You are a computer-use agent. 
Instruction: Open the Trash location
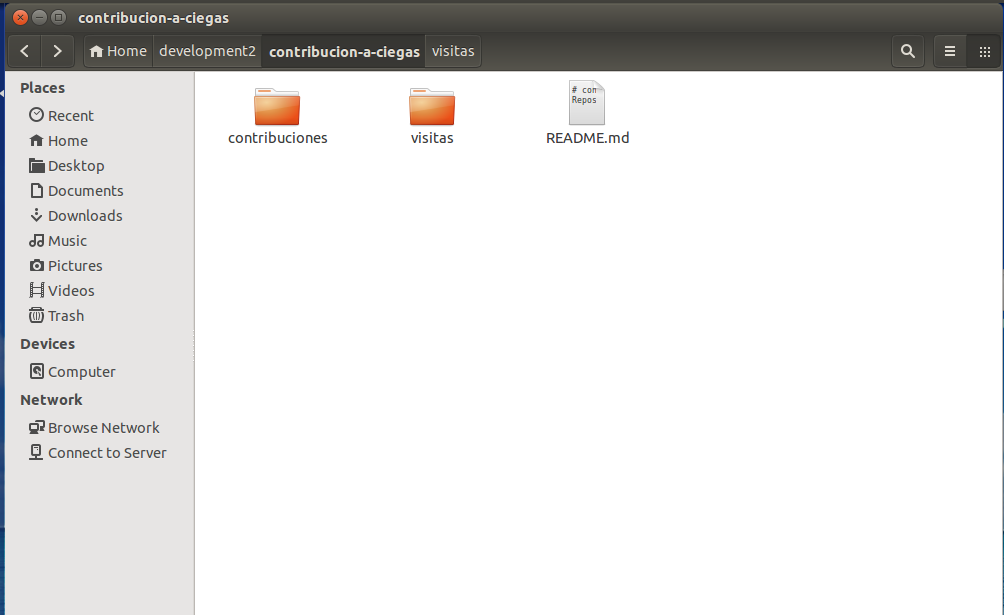65,316
